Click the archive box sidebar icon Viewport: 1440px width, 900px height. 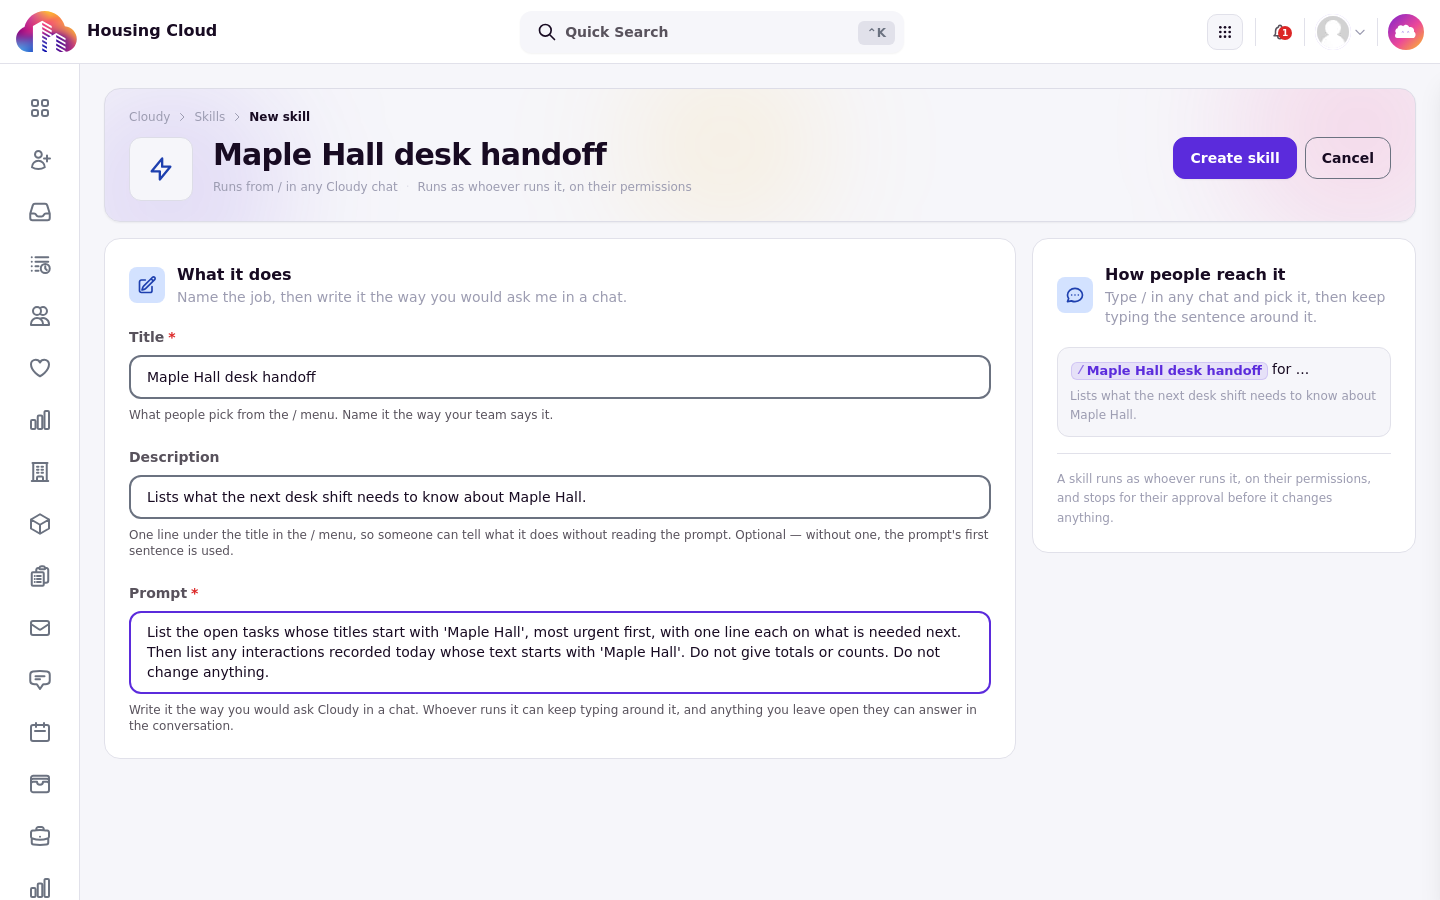(x=40, y=784)
